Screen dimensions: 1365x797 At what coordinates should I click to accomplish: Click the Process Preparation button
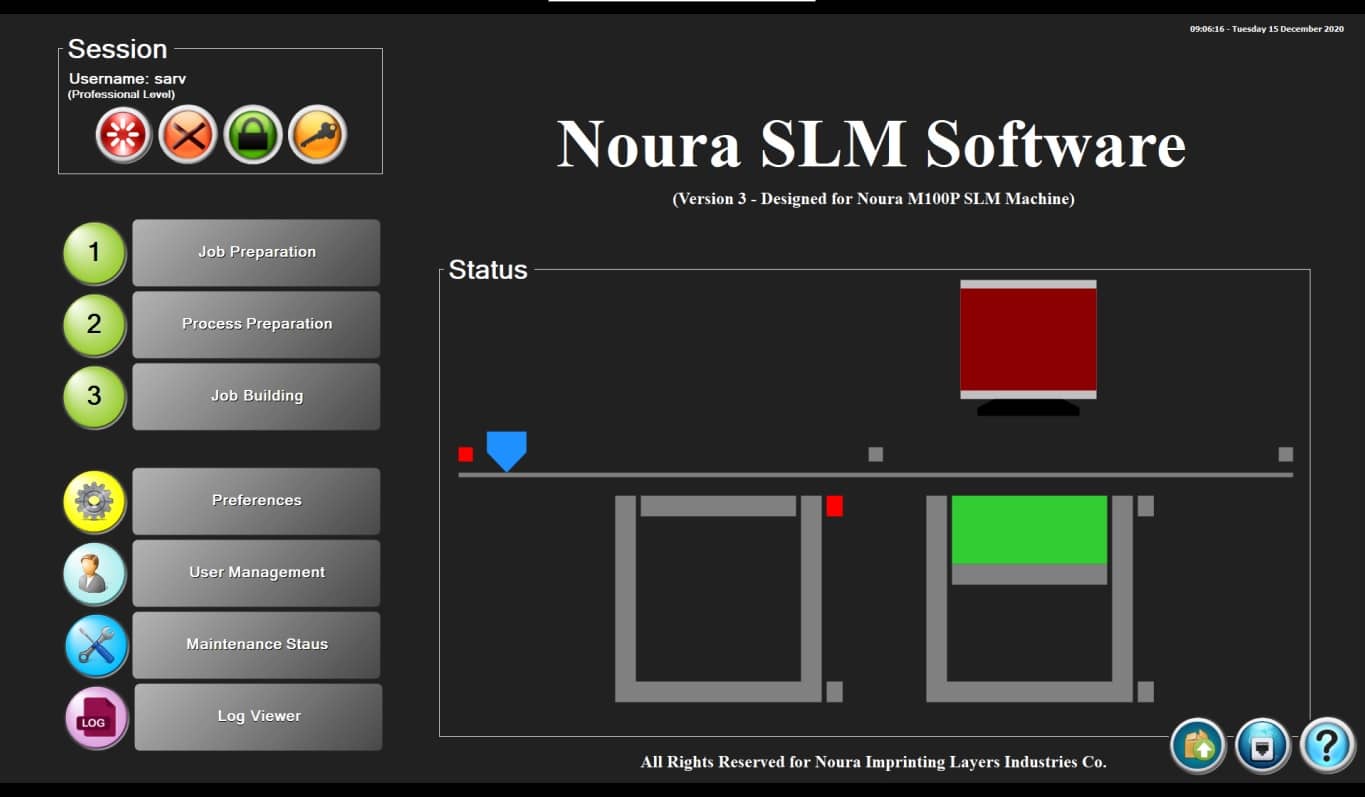click(255, 324)
